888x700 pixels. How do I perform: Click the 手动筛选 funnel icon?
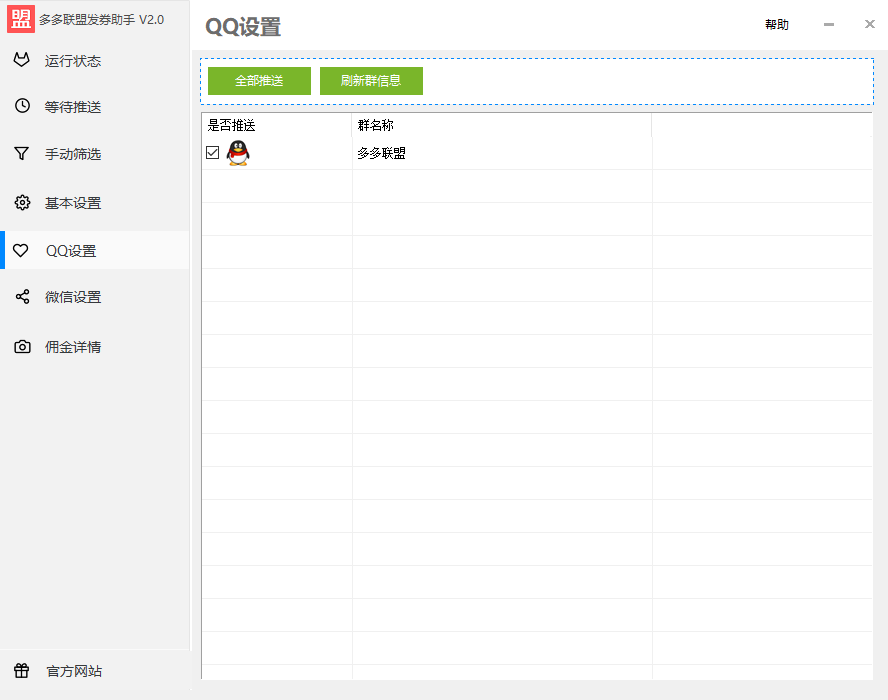[22, 153]
